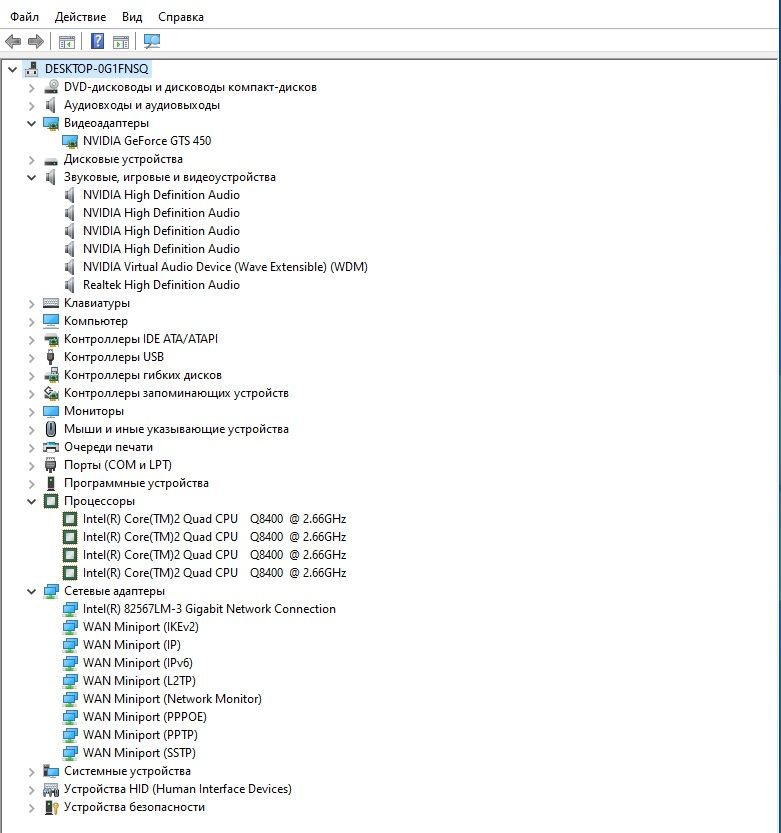Select WAN Miniport (IKEv2)
This screenshot has width=781, height=833.
[x=141, y=627]
